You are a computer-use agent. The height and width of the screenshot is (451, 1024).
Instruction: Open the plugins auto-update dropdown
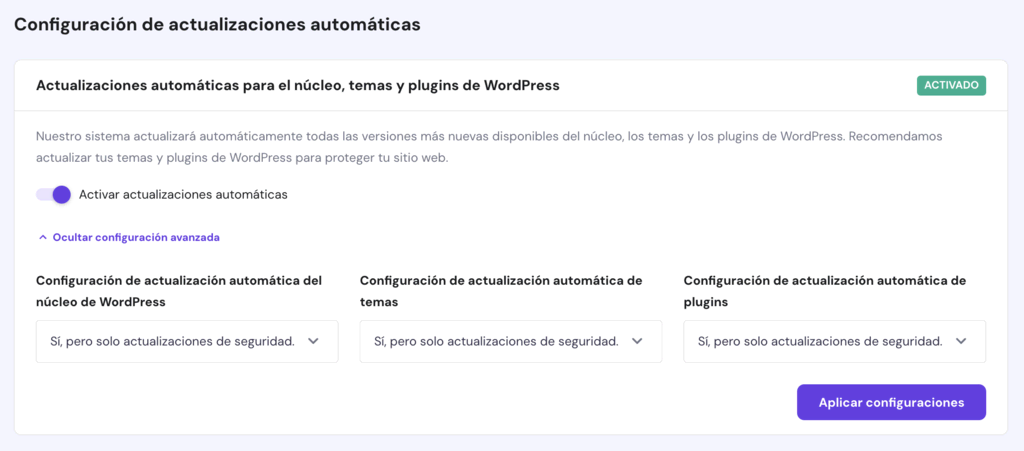point(834,341)
